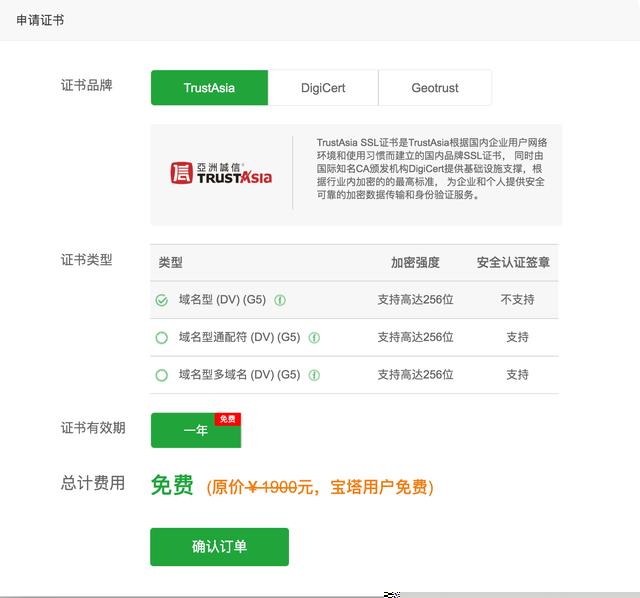
Task: Click 支持高达256位 in the 域名型 (DV) (G5) row
Action: [x=415, y=300]
